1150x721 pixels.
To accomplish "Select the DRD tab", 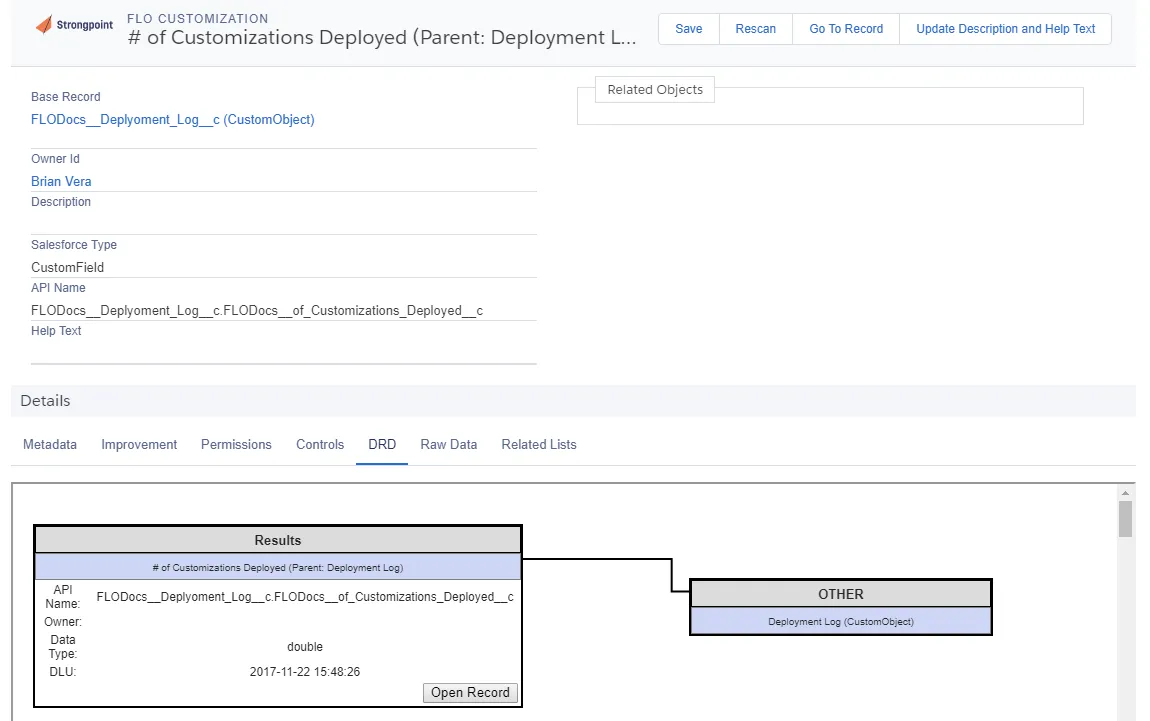I will pyautogui.click(x=382, y=444).
